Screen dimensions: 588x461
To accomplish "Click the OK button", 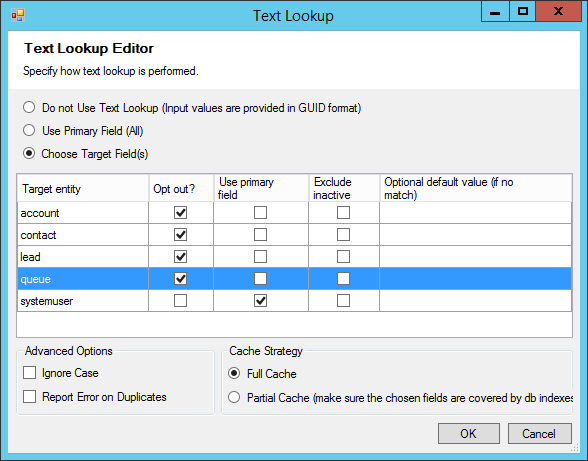I will coord(469,434).
